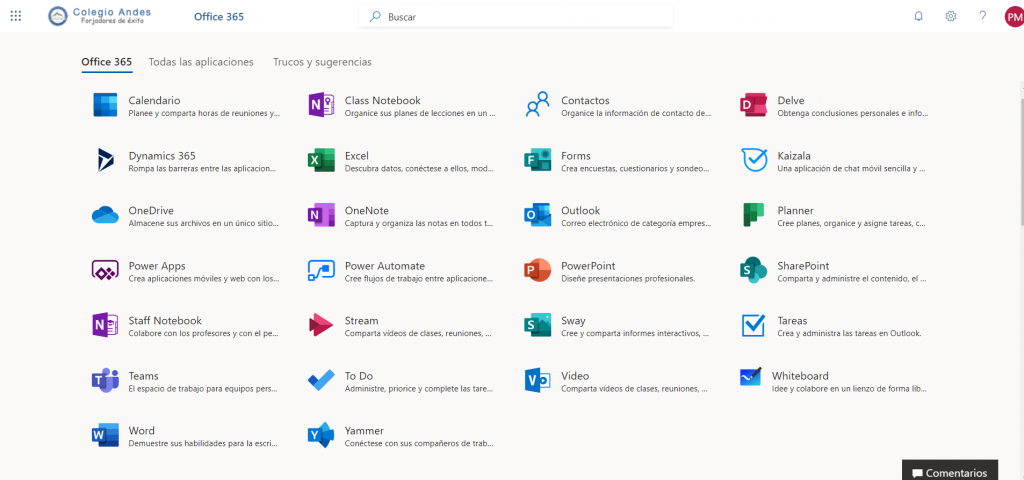Image resolution: width=1024 pixels, height=480 pixels.
Task: Open the Outlook app icon
Action: 537,215
